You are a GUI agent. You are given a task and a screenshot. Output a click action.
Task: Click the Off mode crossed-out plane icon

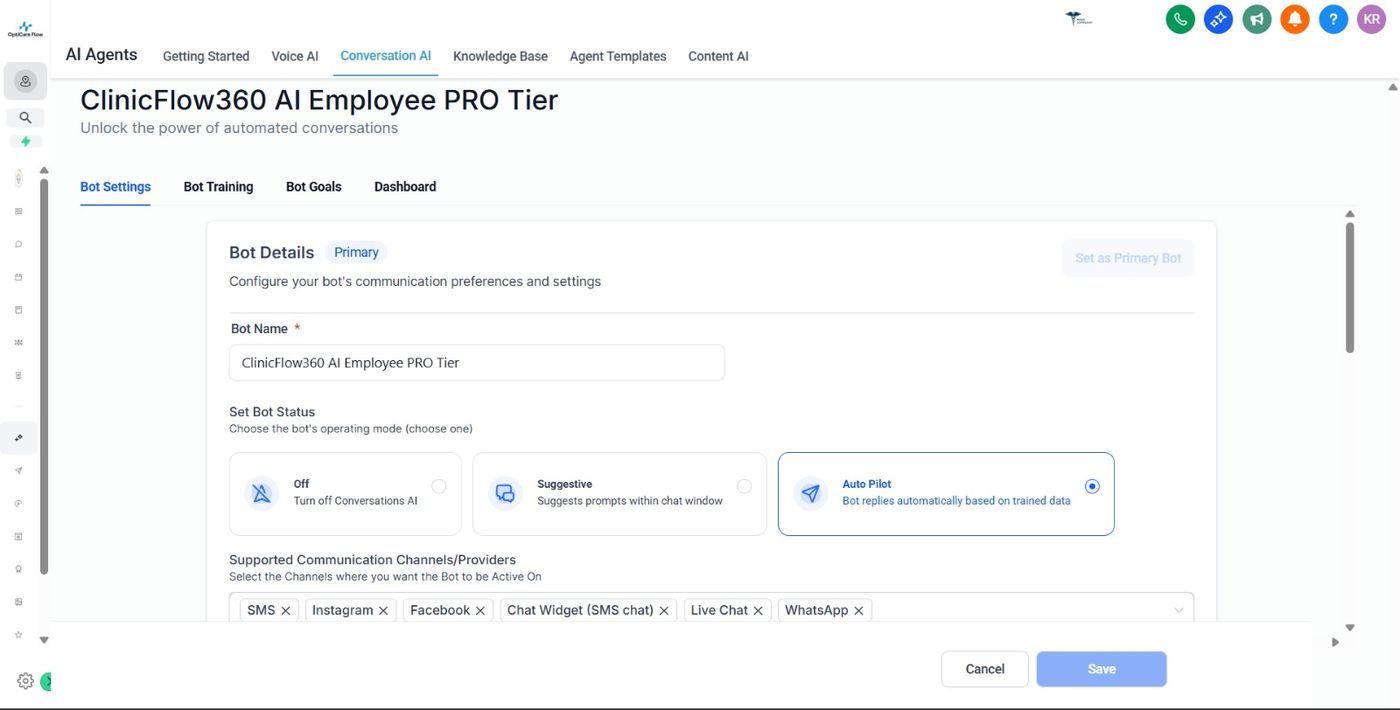[x=262, y=493]
